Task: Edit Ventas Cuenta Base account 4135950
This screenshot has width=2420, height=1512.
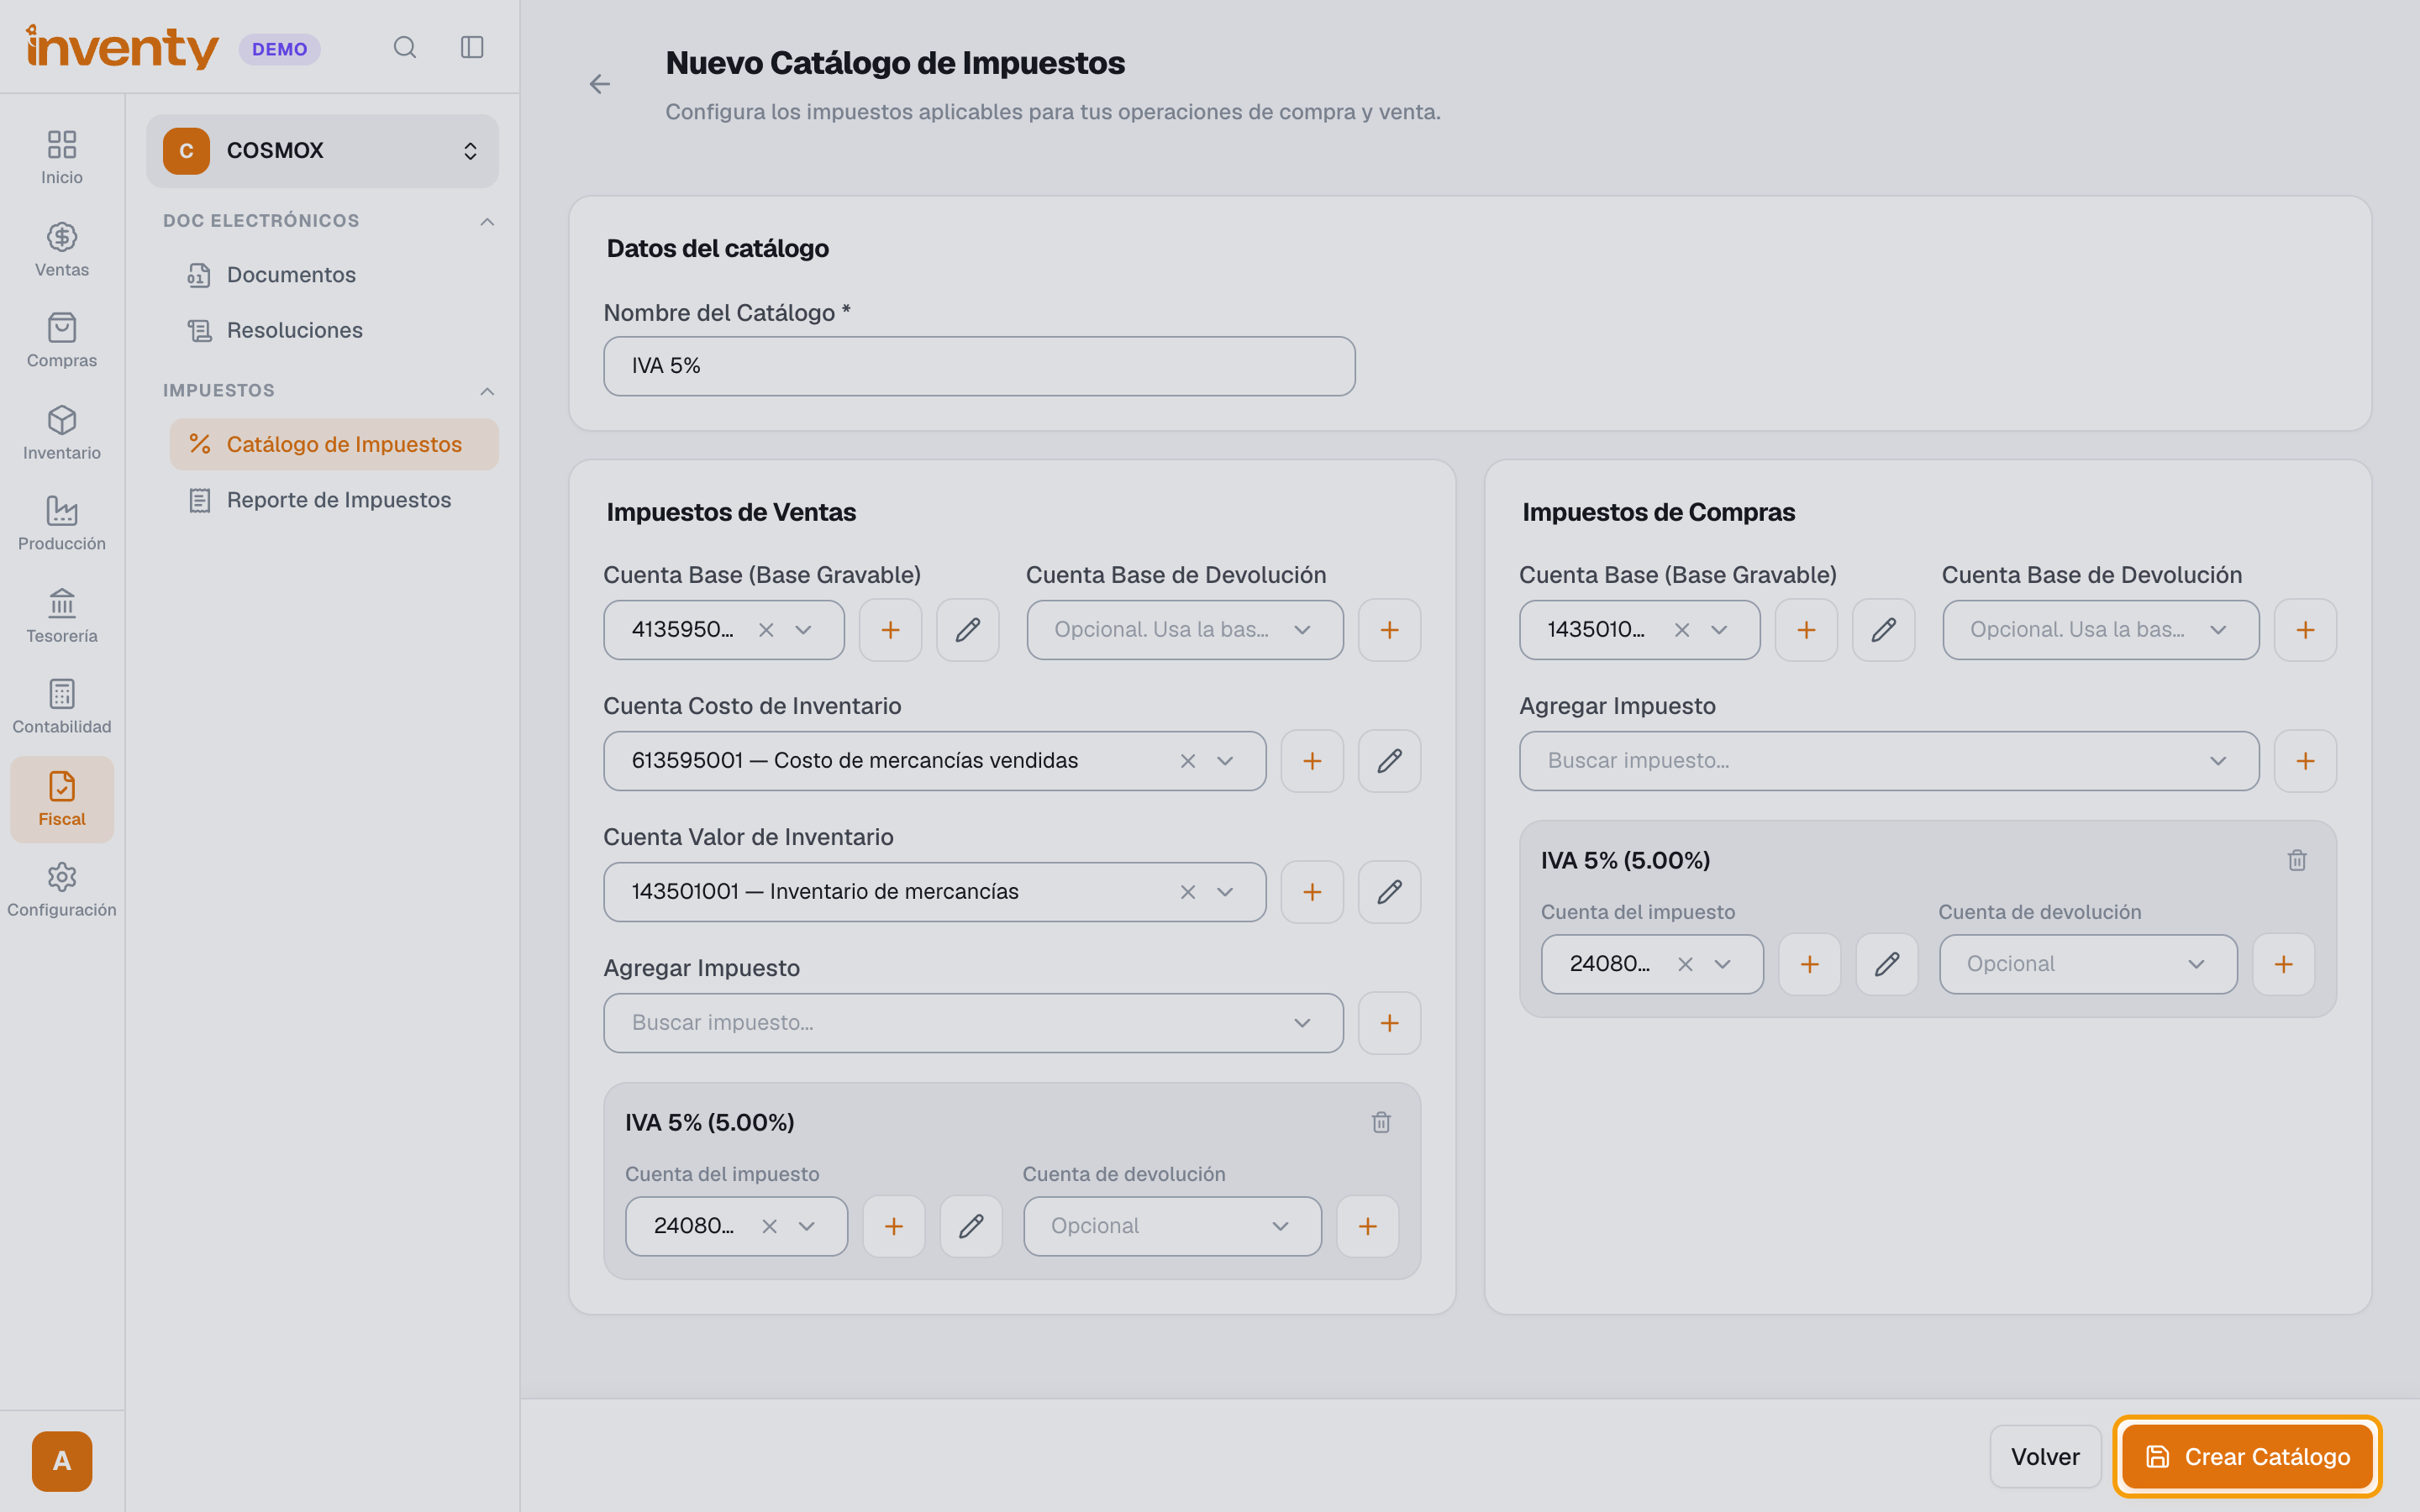Action: [967, 630]
